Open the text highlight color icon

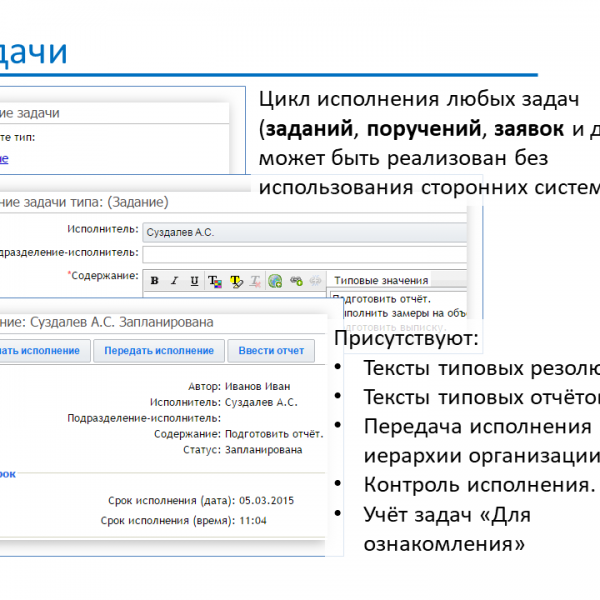[x=236, y=281]
